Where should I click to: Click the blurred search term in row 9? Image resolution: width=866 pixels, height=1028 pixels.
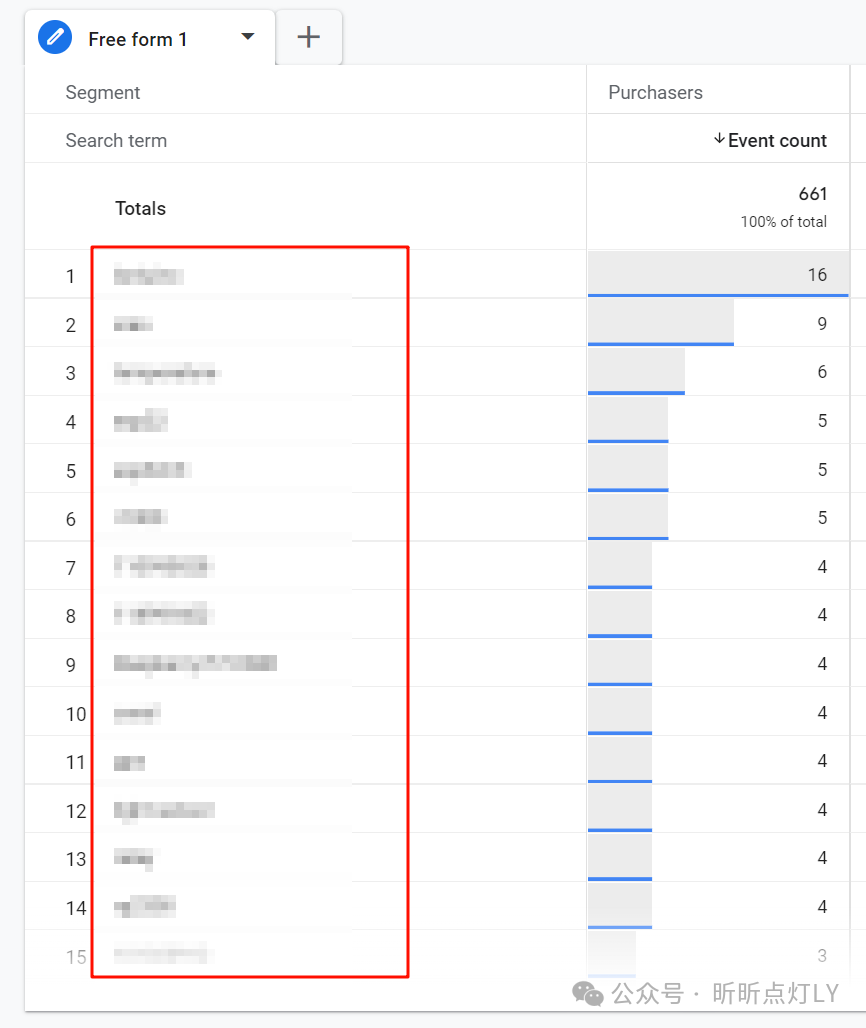coord(195,664)
